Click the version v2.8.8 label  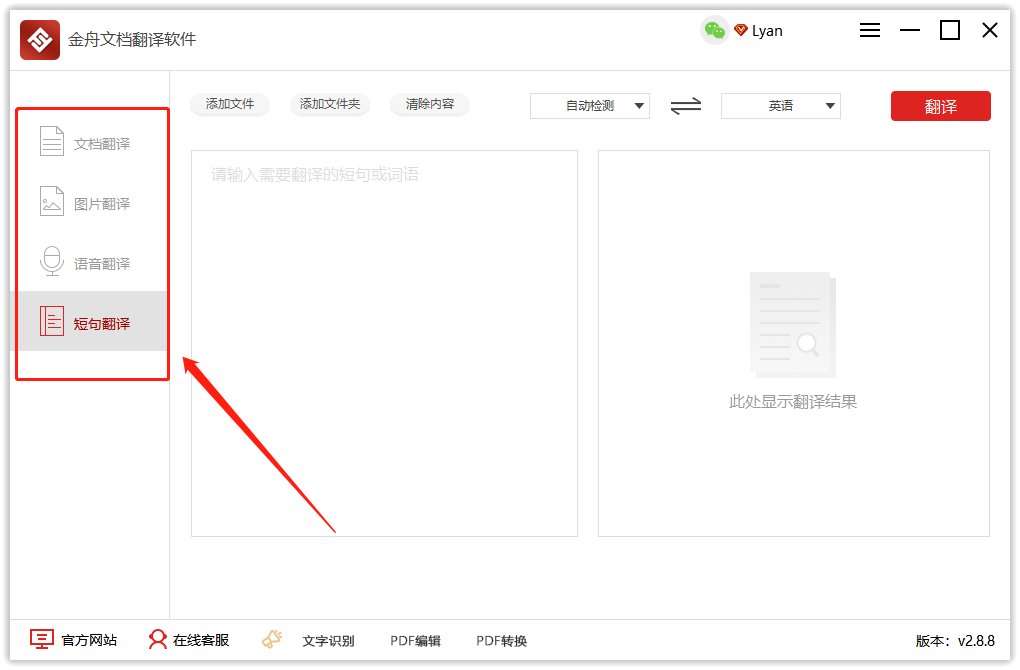click(955, 641)
